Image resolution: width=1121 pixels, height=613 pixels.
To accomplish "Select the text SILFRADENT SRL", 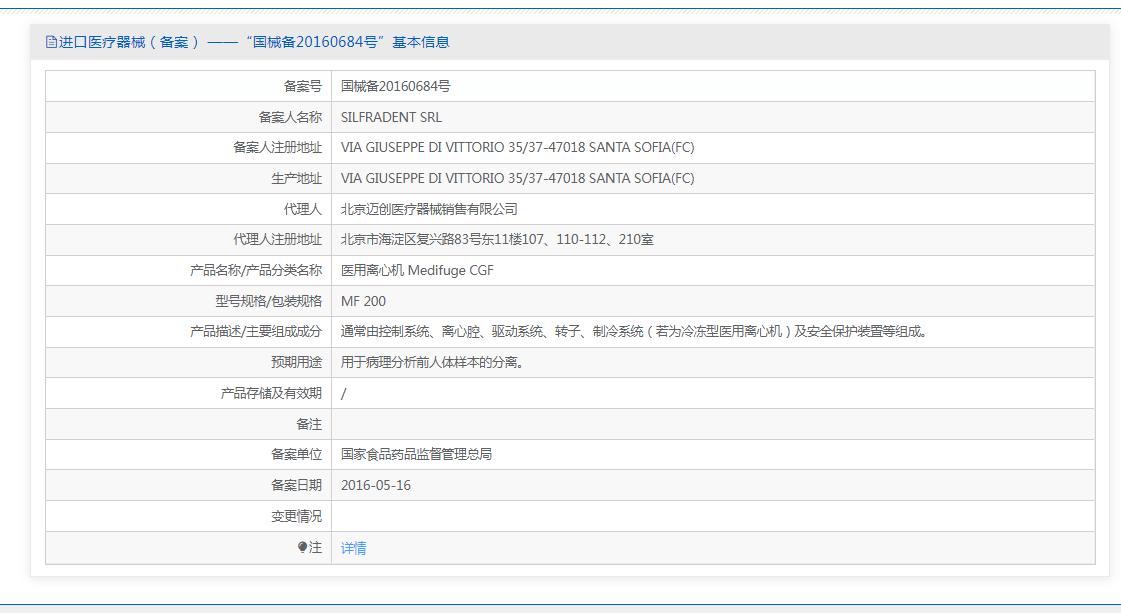I will 391,117.
